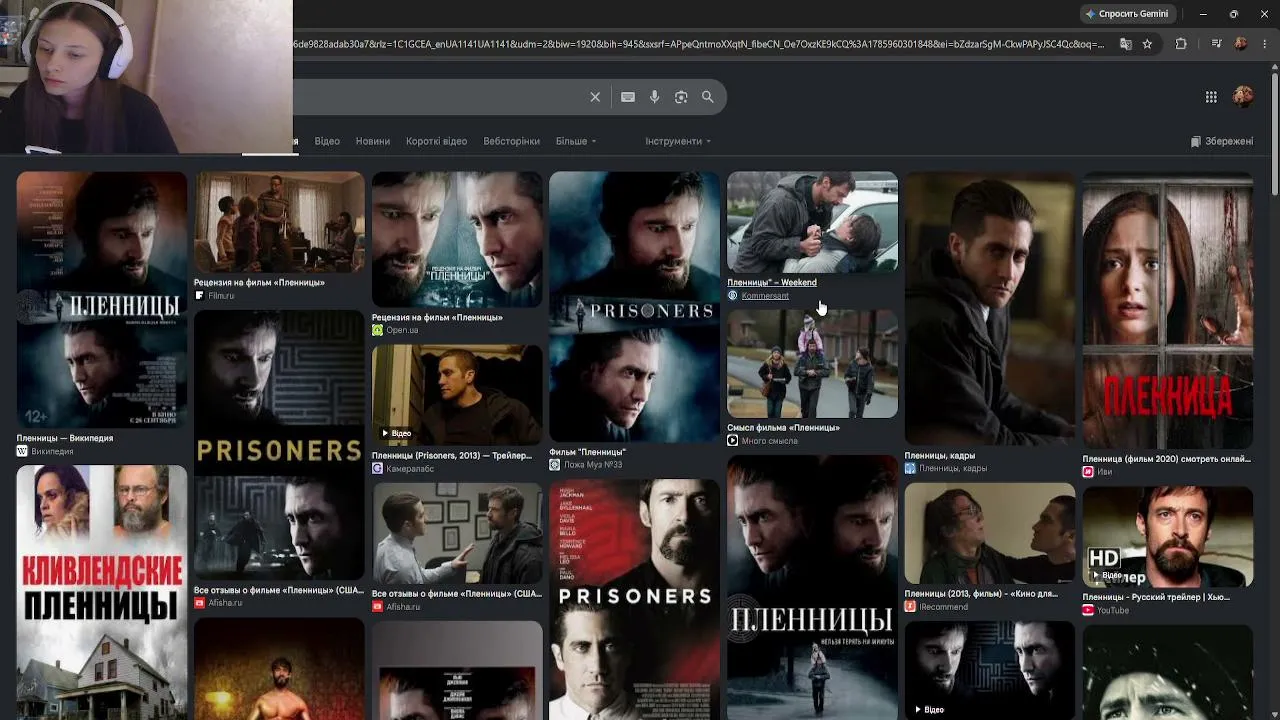
Task: Expand the Інструменти dropdown
Action: click(678, 141)
